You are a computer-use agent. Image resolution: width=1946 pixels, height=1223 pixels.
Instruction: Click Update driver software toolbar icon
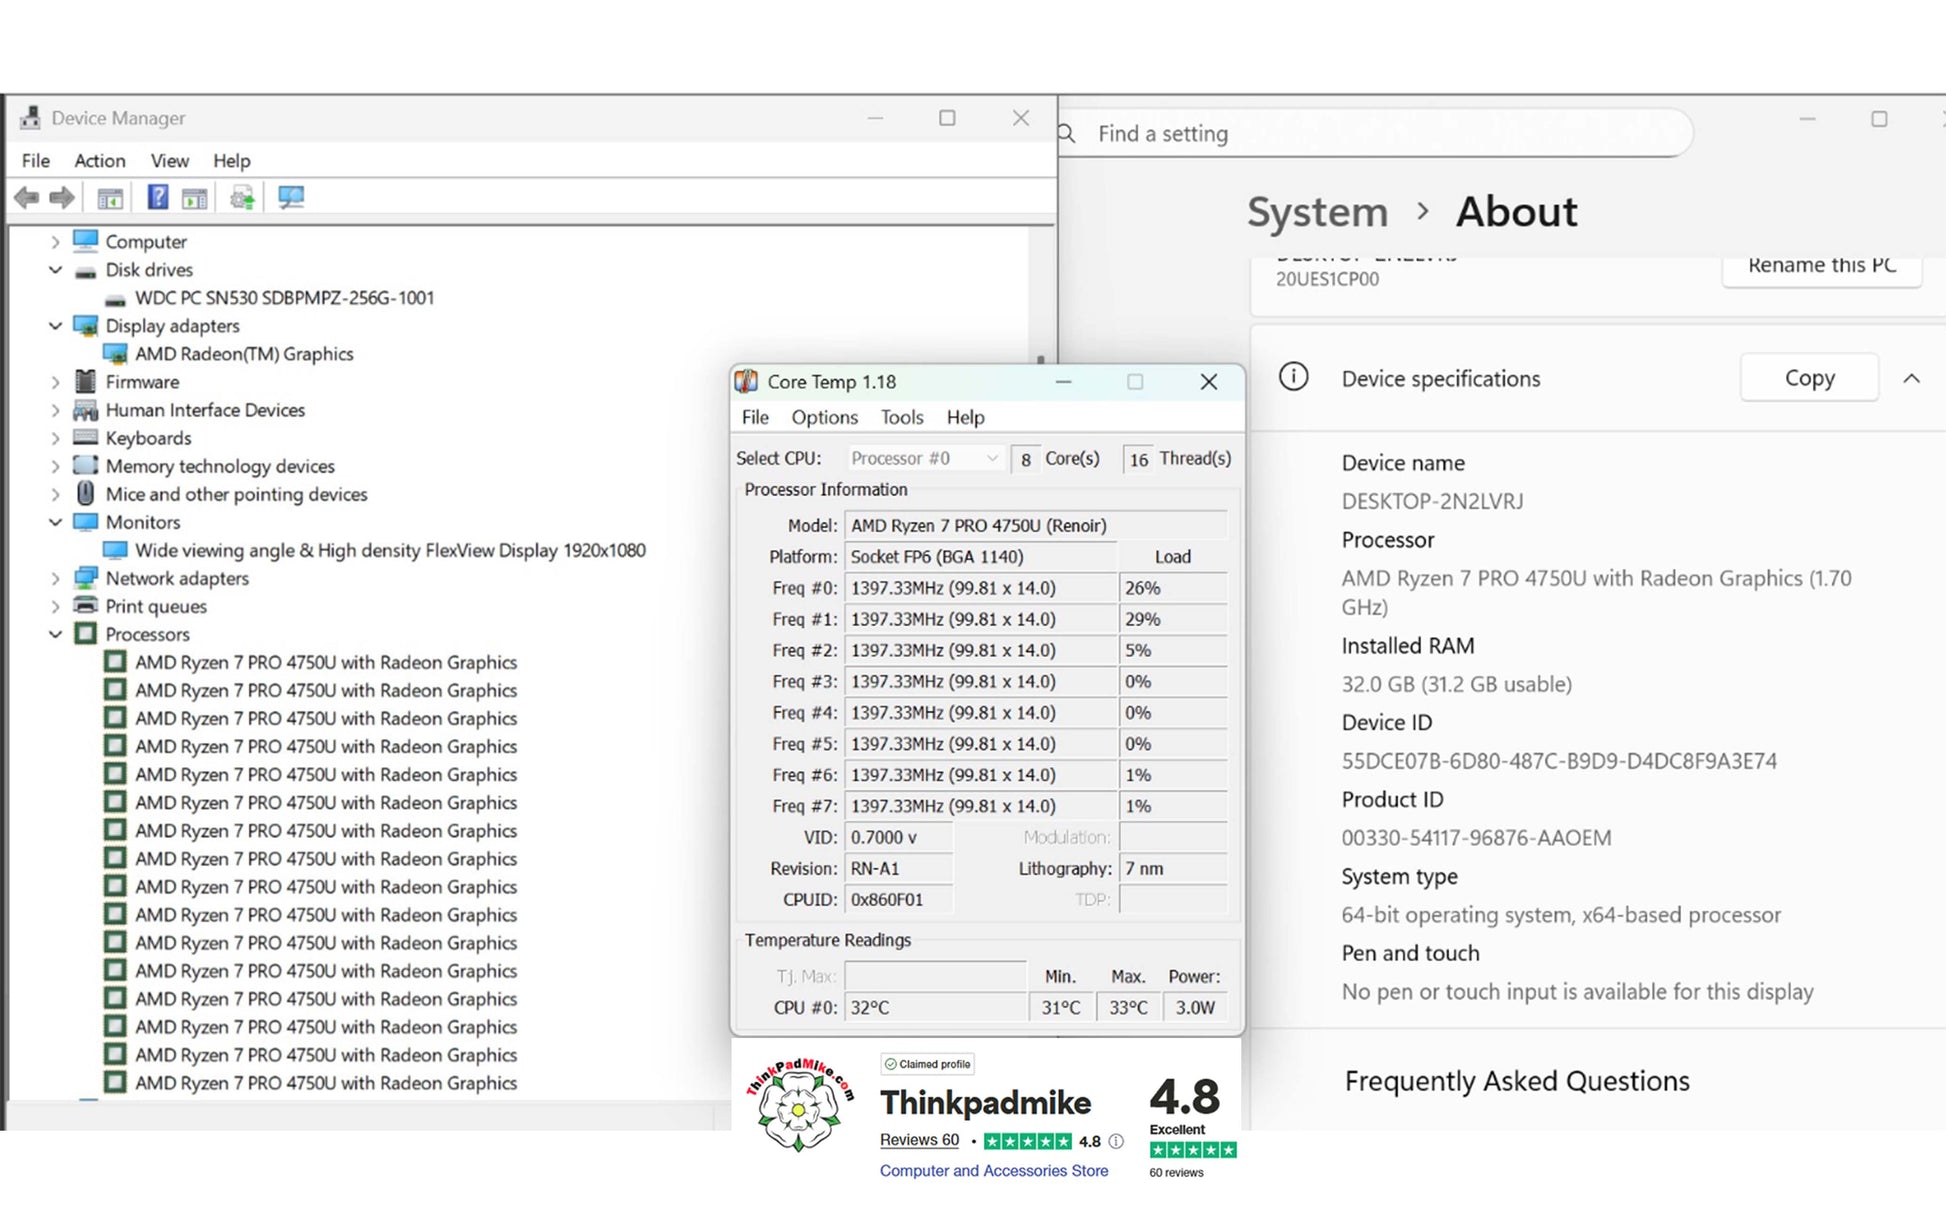point(242,197)
